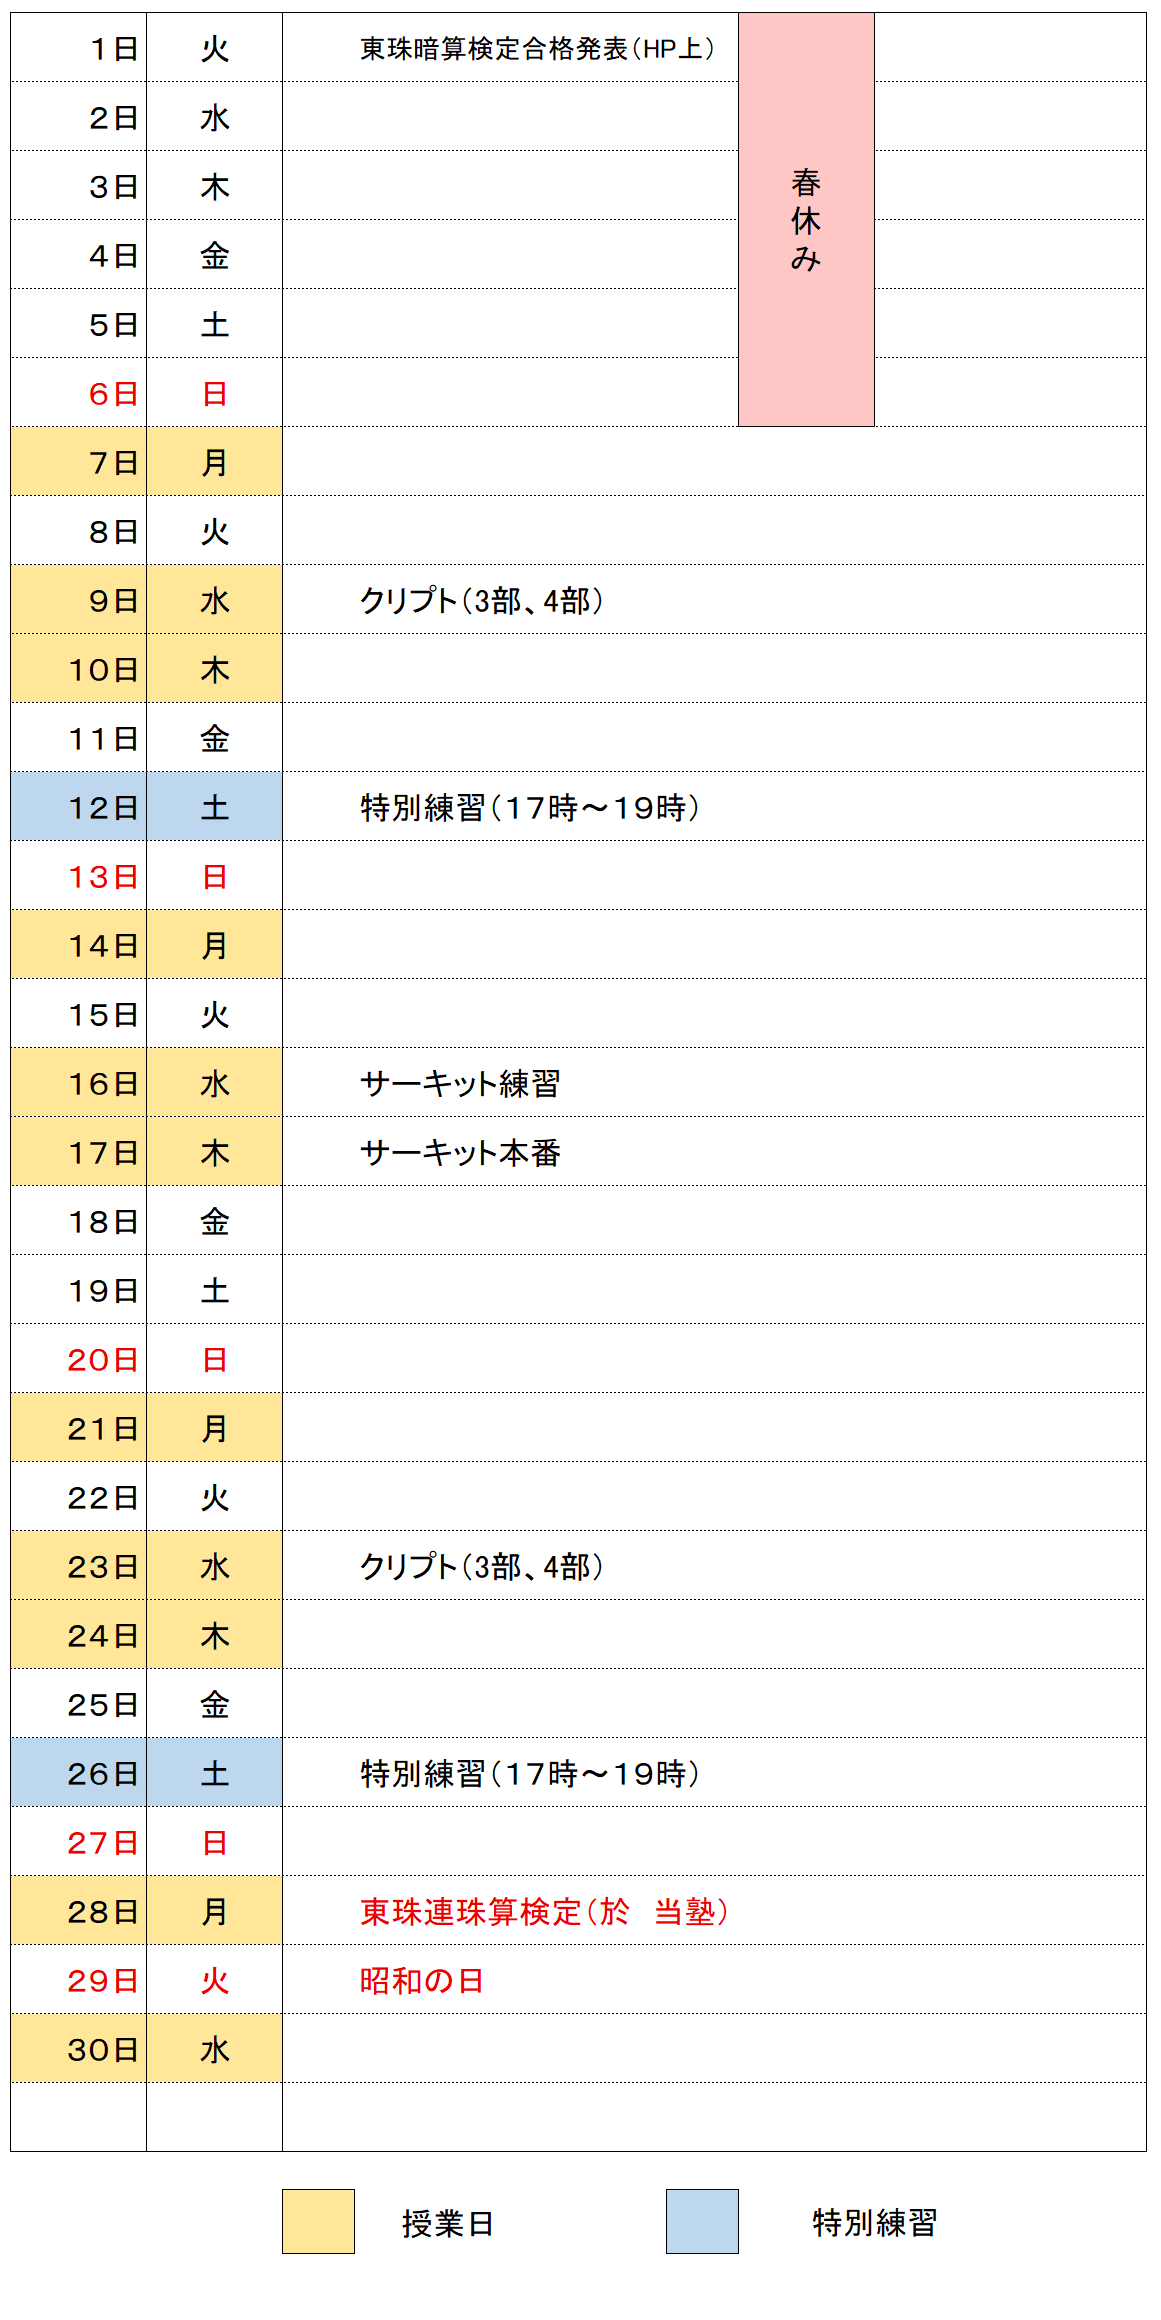Select the 30日 date cell

coord(79,2049)
